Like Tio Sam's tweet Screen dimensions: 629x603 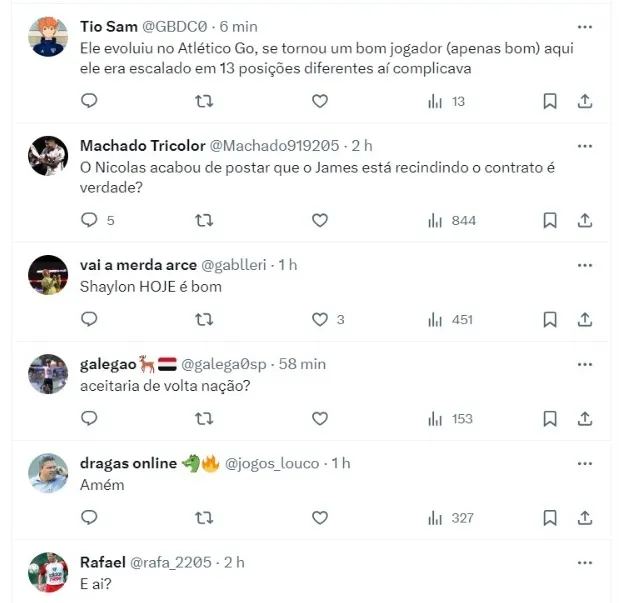tap(320, 101)
